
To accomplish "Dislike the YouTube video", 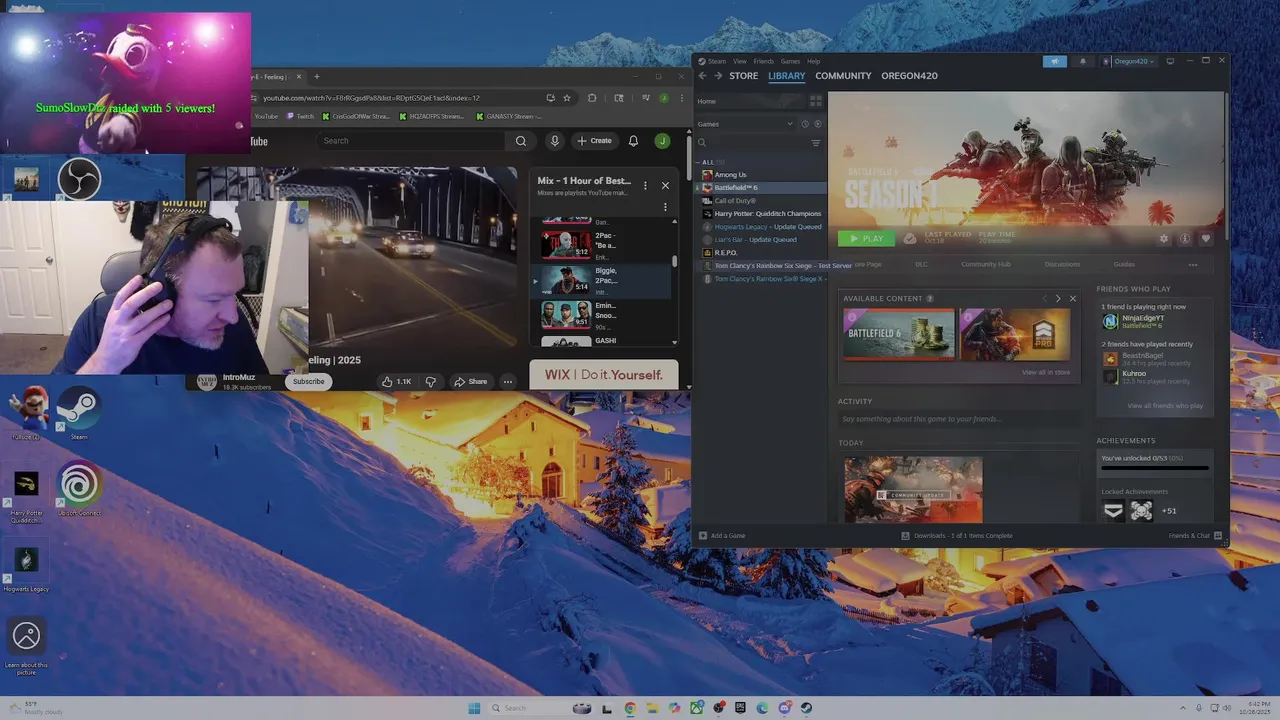I will pyautogui.click(x=431, y=381).
